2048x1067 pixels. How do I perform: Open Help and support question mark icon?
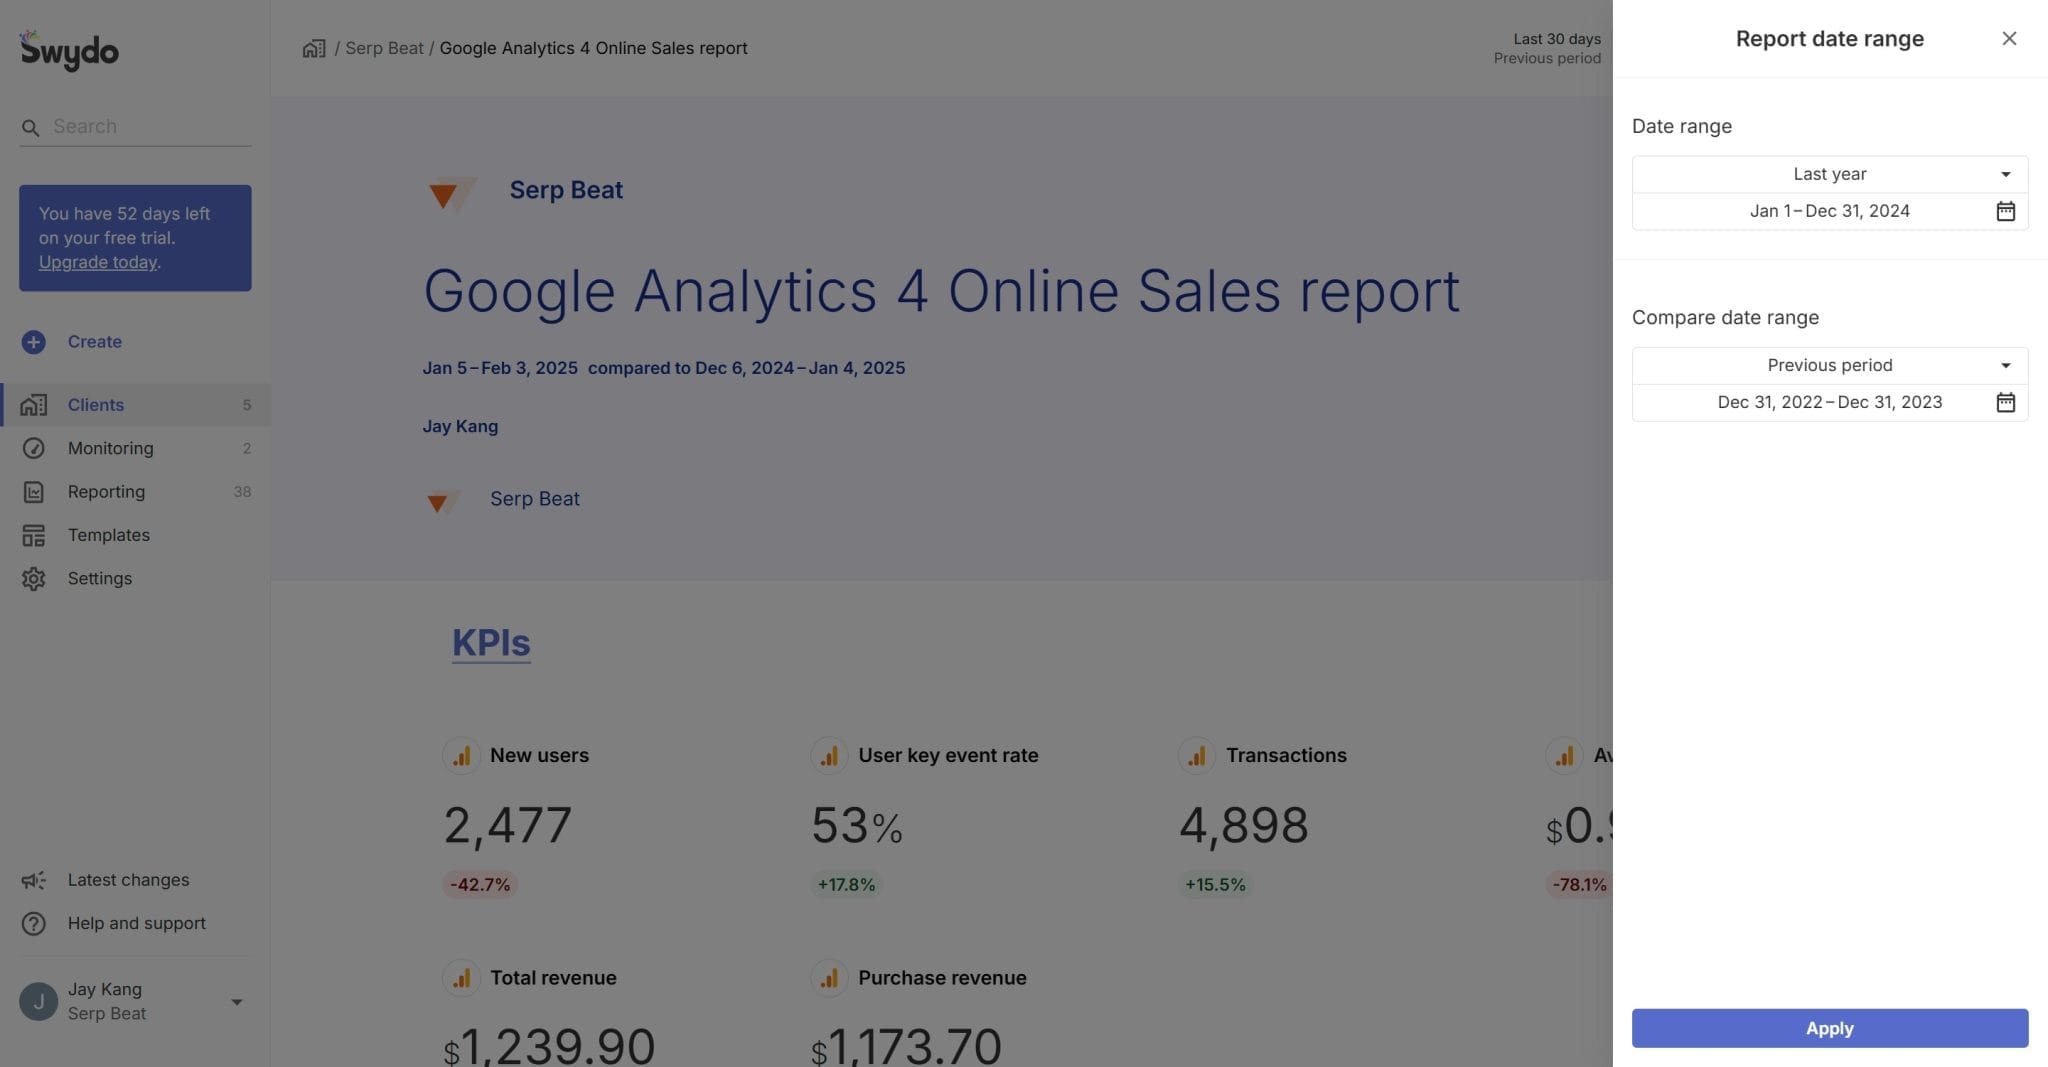point(33,923)
